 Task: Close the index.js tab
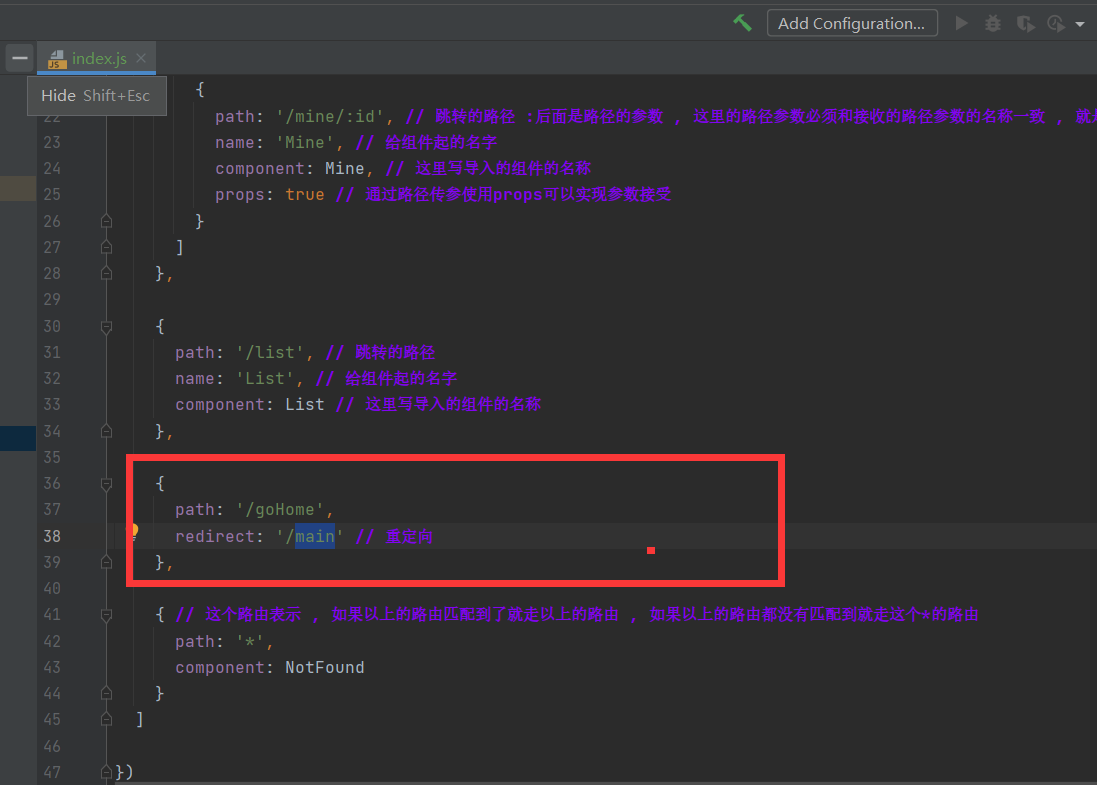[x=141, y=58]
